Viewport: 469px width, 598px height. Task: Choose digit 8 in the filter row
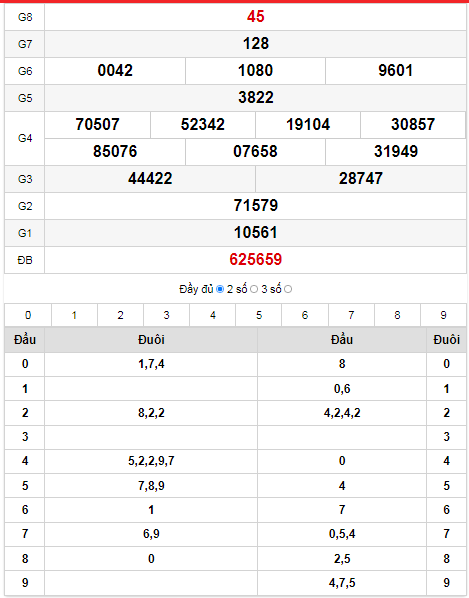[x=397, y=315]
